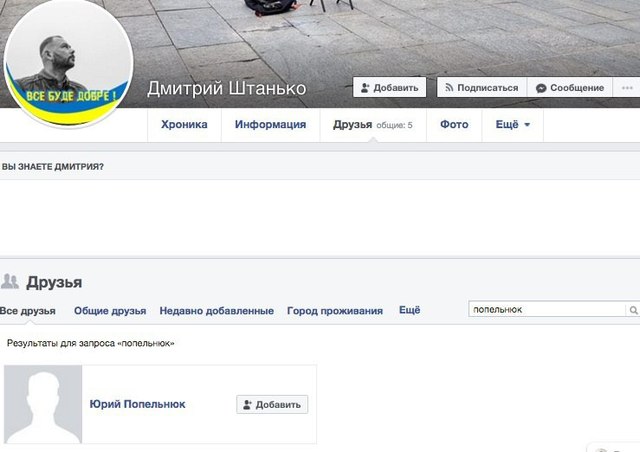Switch to the Хроника tab
Viewport: 640px width, 452px height.
[184, 125]
